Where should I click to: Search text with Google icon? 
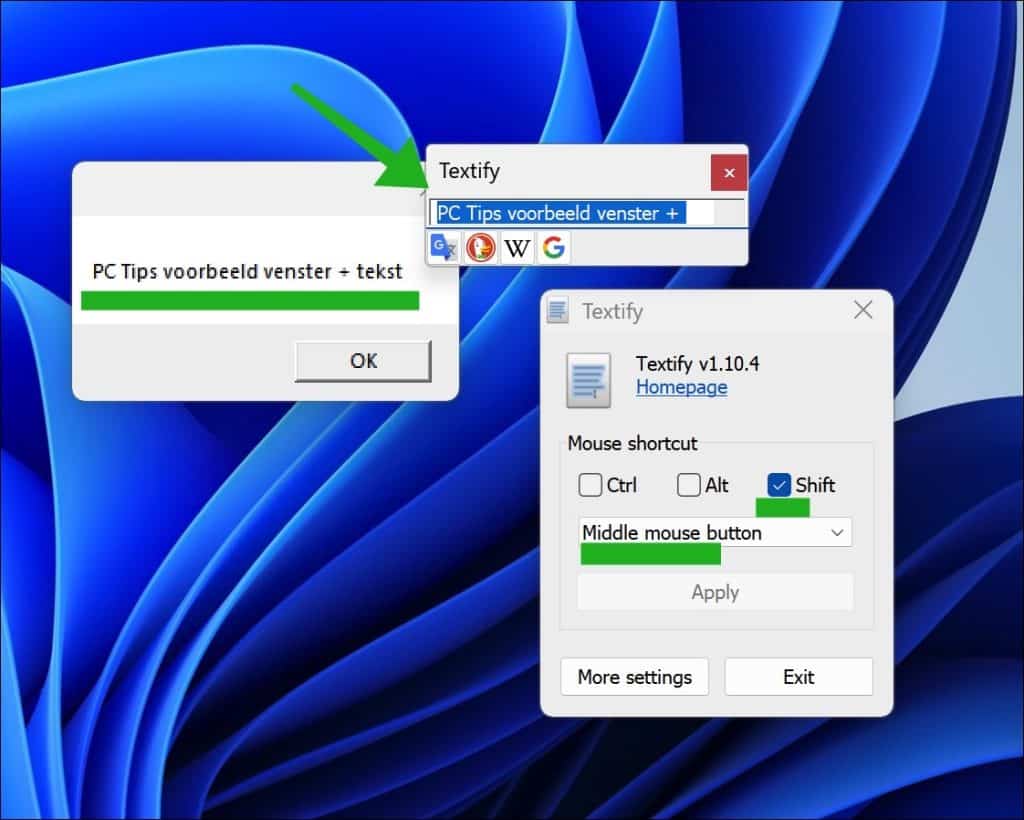553,248
